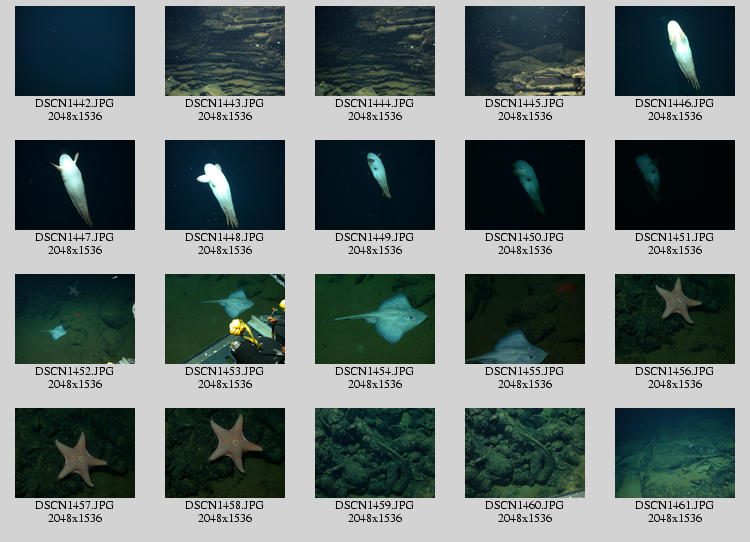Open the DSCN1442.JPG dark water thumbnail
Screen dimensions: 750x542
75,51
